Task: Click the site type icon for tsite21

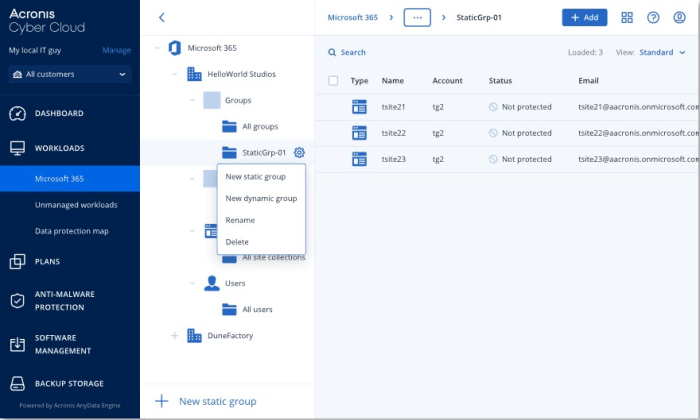Action: [x=359, y=107]
